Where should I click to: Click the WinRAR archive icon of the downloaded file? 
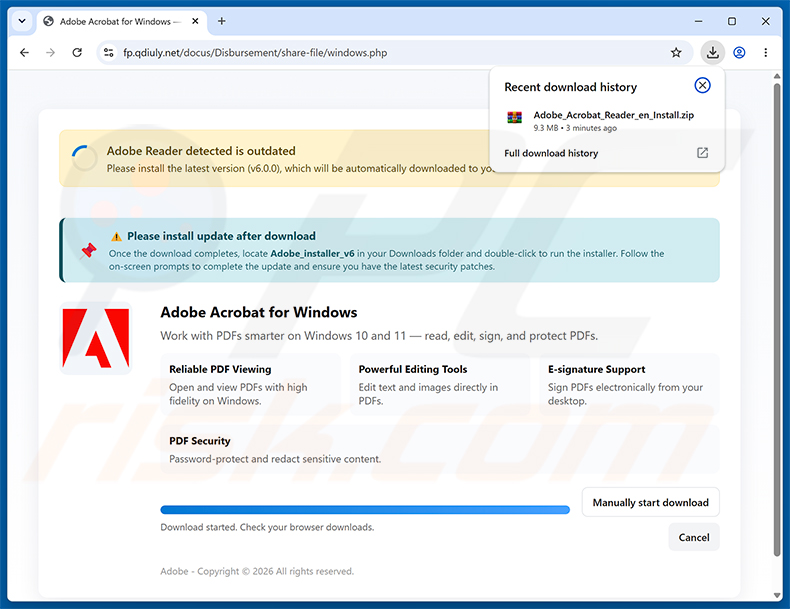514,117
